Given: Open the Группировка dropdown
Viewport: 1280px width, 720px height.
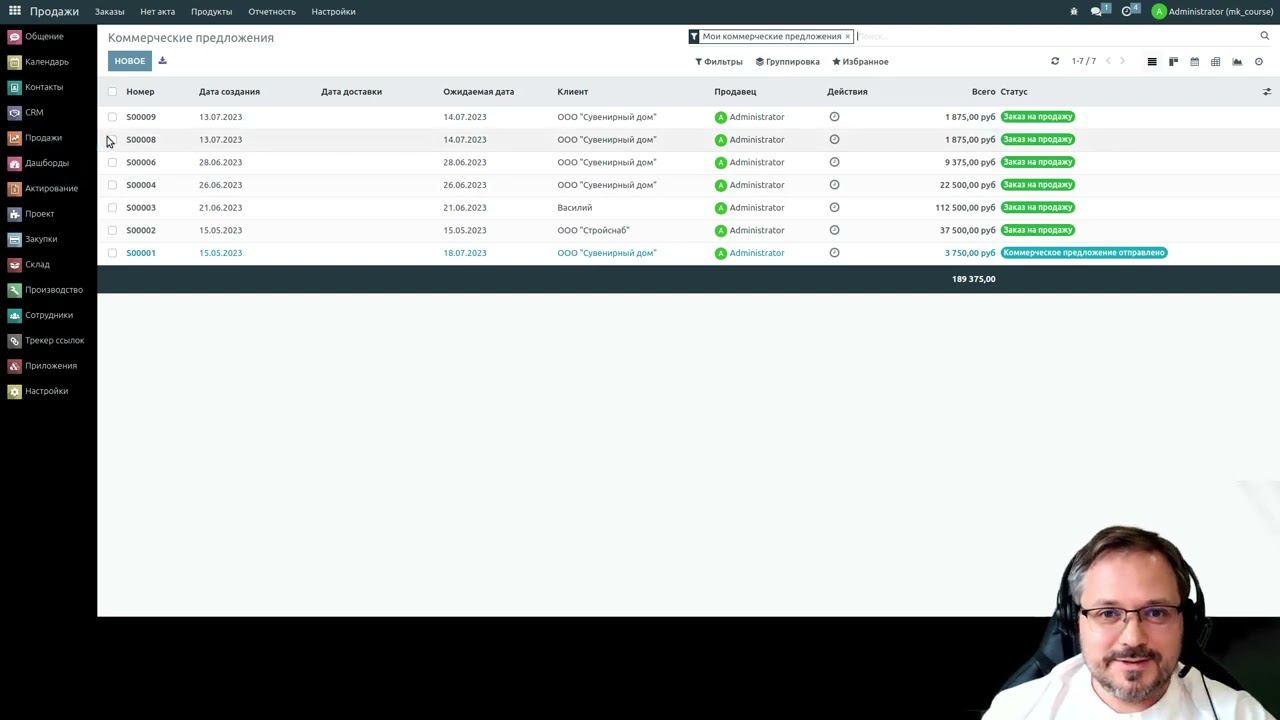Looking at the screenshot, I should pyautogui.click(x=787, y=61).
